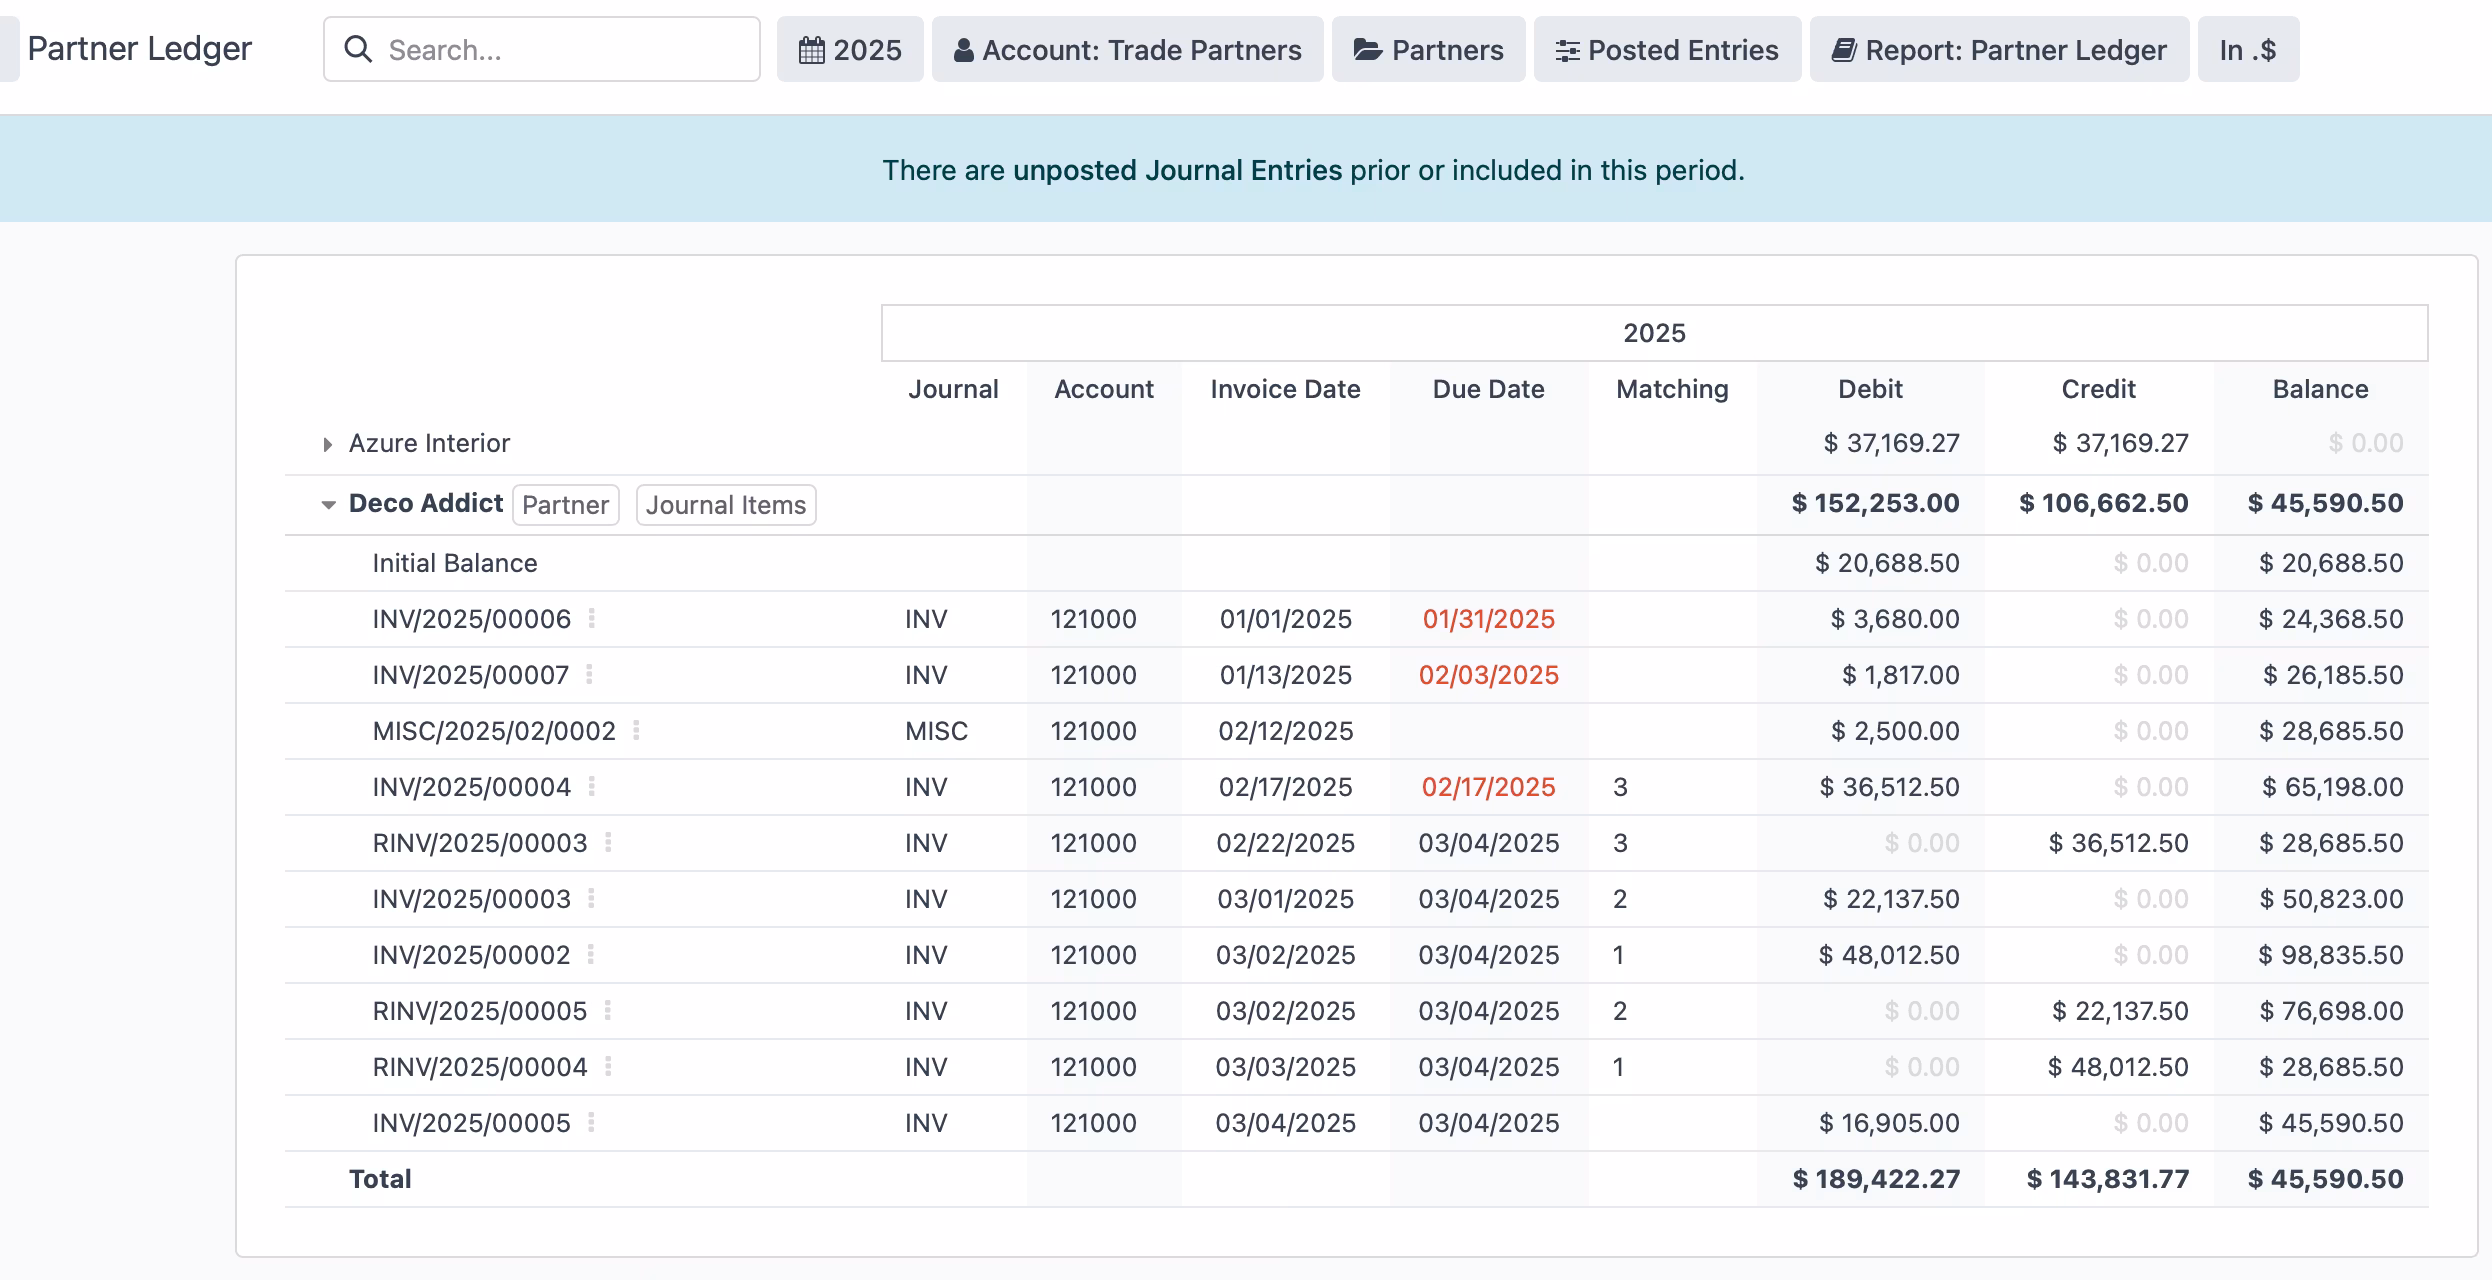Click debit amount $ 36,512.50
Viewport: 2492px width, 1280px height.
[1889, 787]
